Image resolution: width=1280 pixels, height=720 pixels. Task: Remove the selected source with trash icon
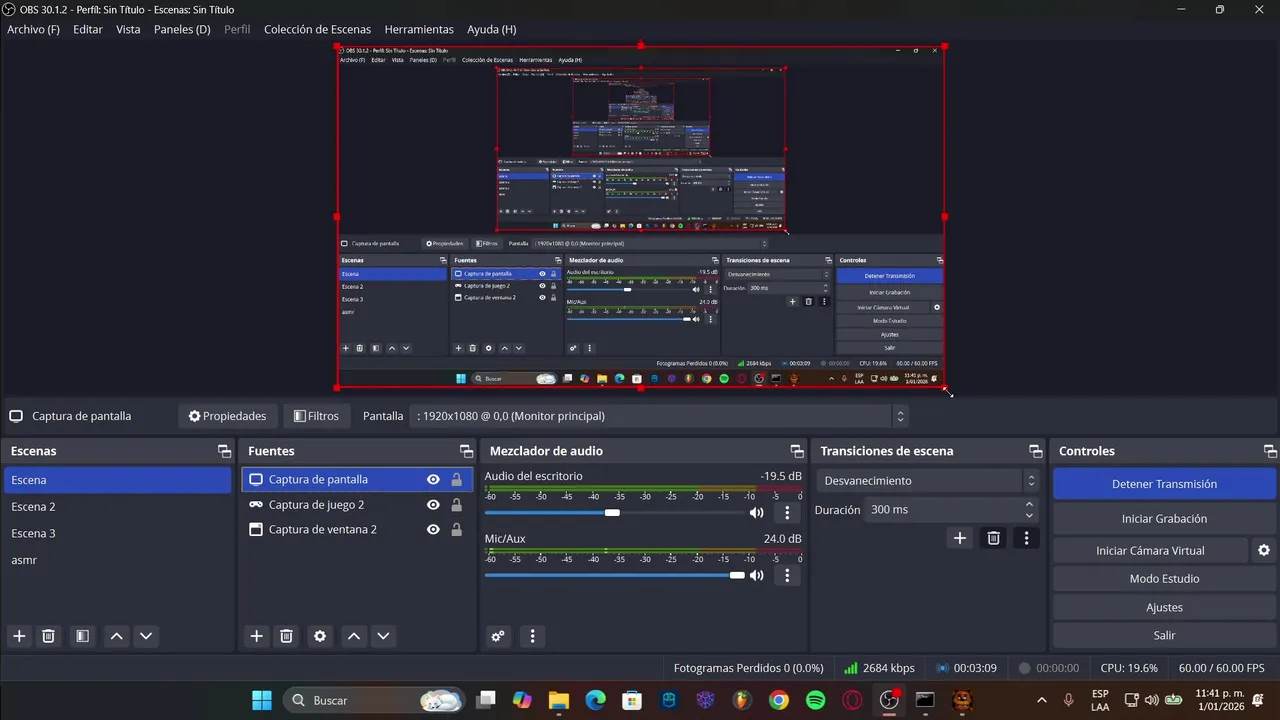[x=286, y=636]
